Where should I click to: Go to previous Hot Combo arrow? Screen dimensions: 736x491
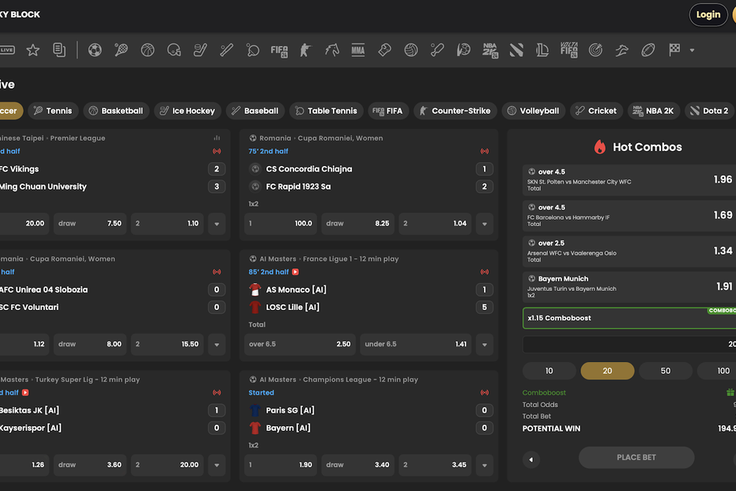click(531, 460)
